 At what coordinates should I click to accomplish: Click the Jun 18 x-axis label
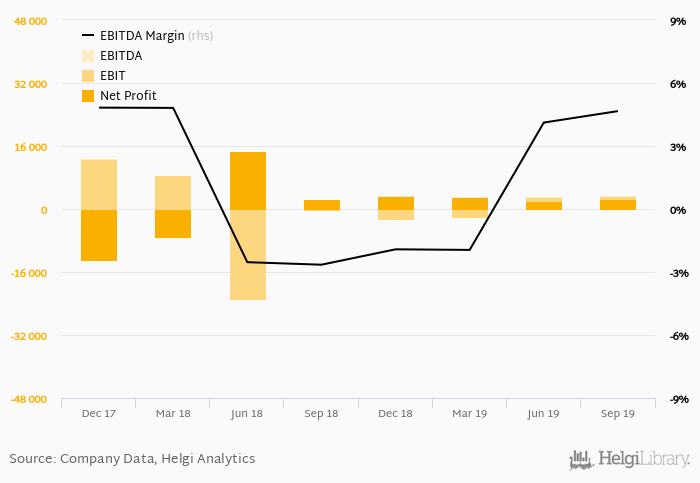[247, 414]
